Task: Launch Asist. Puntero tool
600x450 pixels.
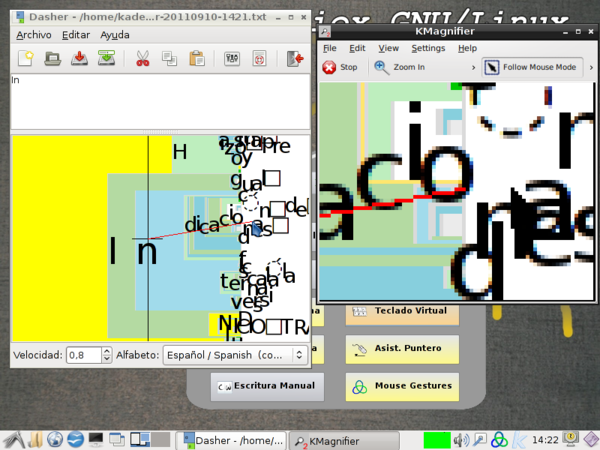Action: (402, 349)
